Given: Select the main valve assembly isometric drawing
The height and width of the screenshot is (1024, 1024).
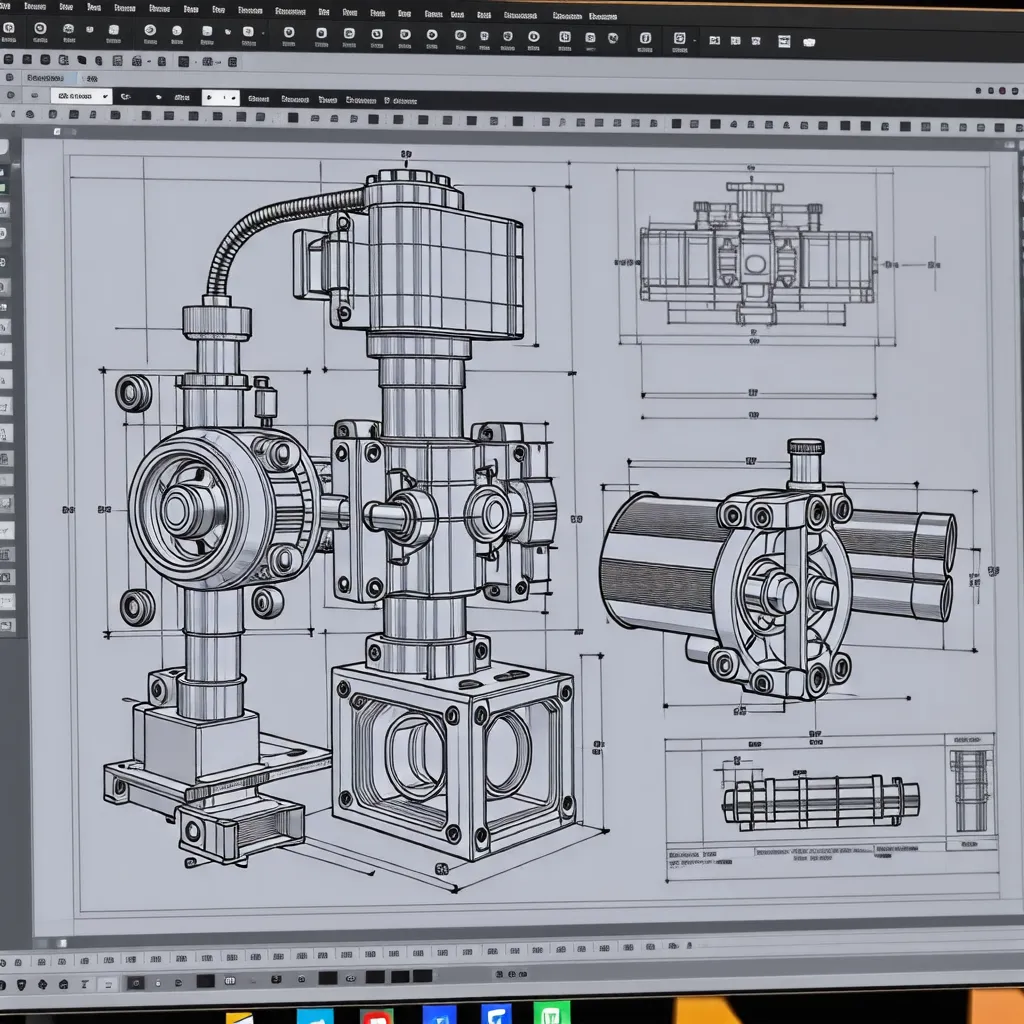Looking at the screenshot, I should 340,516.
